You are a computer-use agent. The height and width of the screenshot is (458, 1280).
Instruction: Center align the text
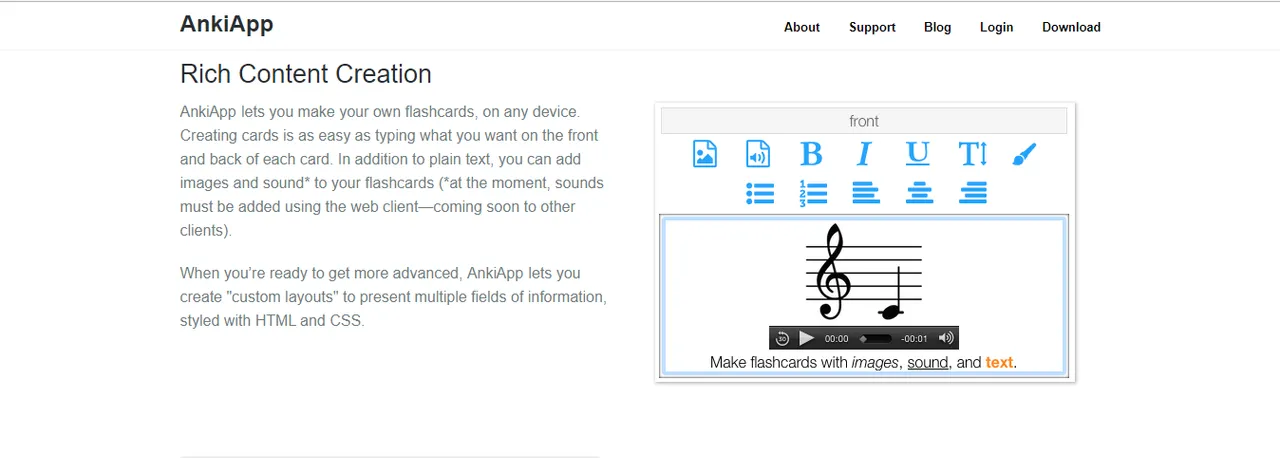pyautogui.click(x=919, y=193)
